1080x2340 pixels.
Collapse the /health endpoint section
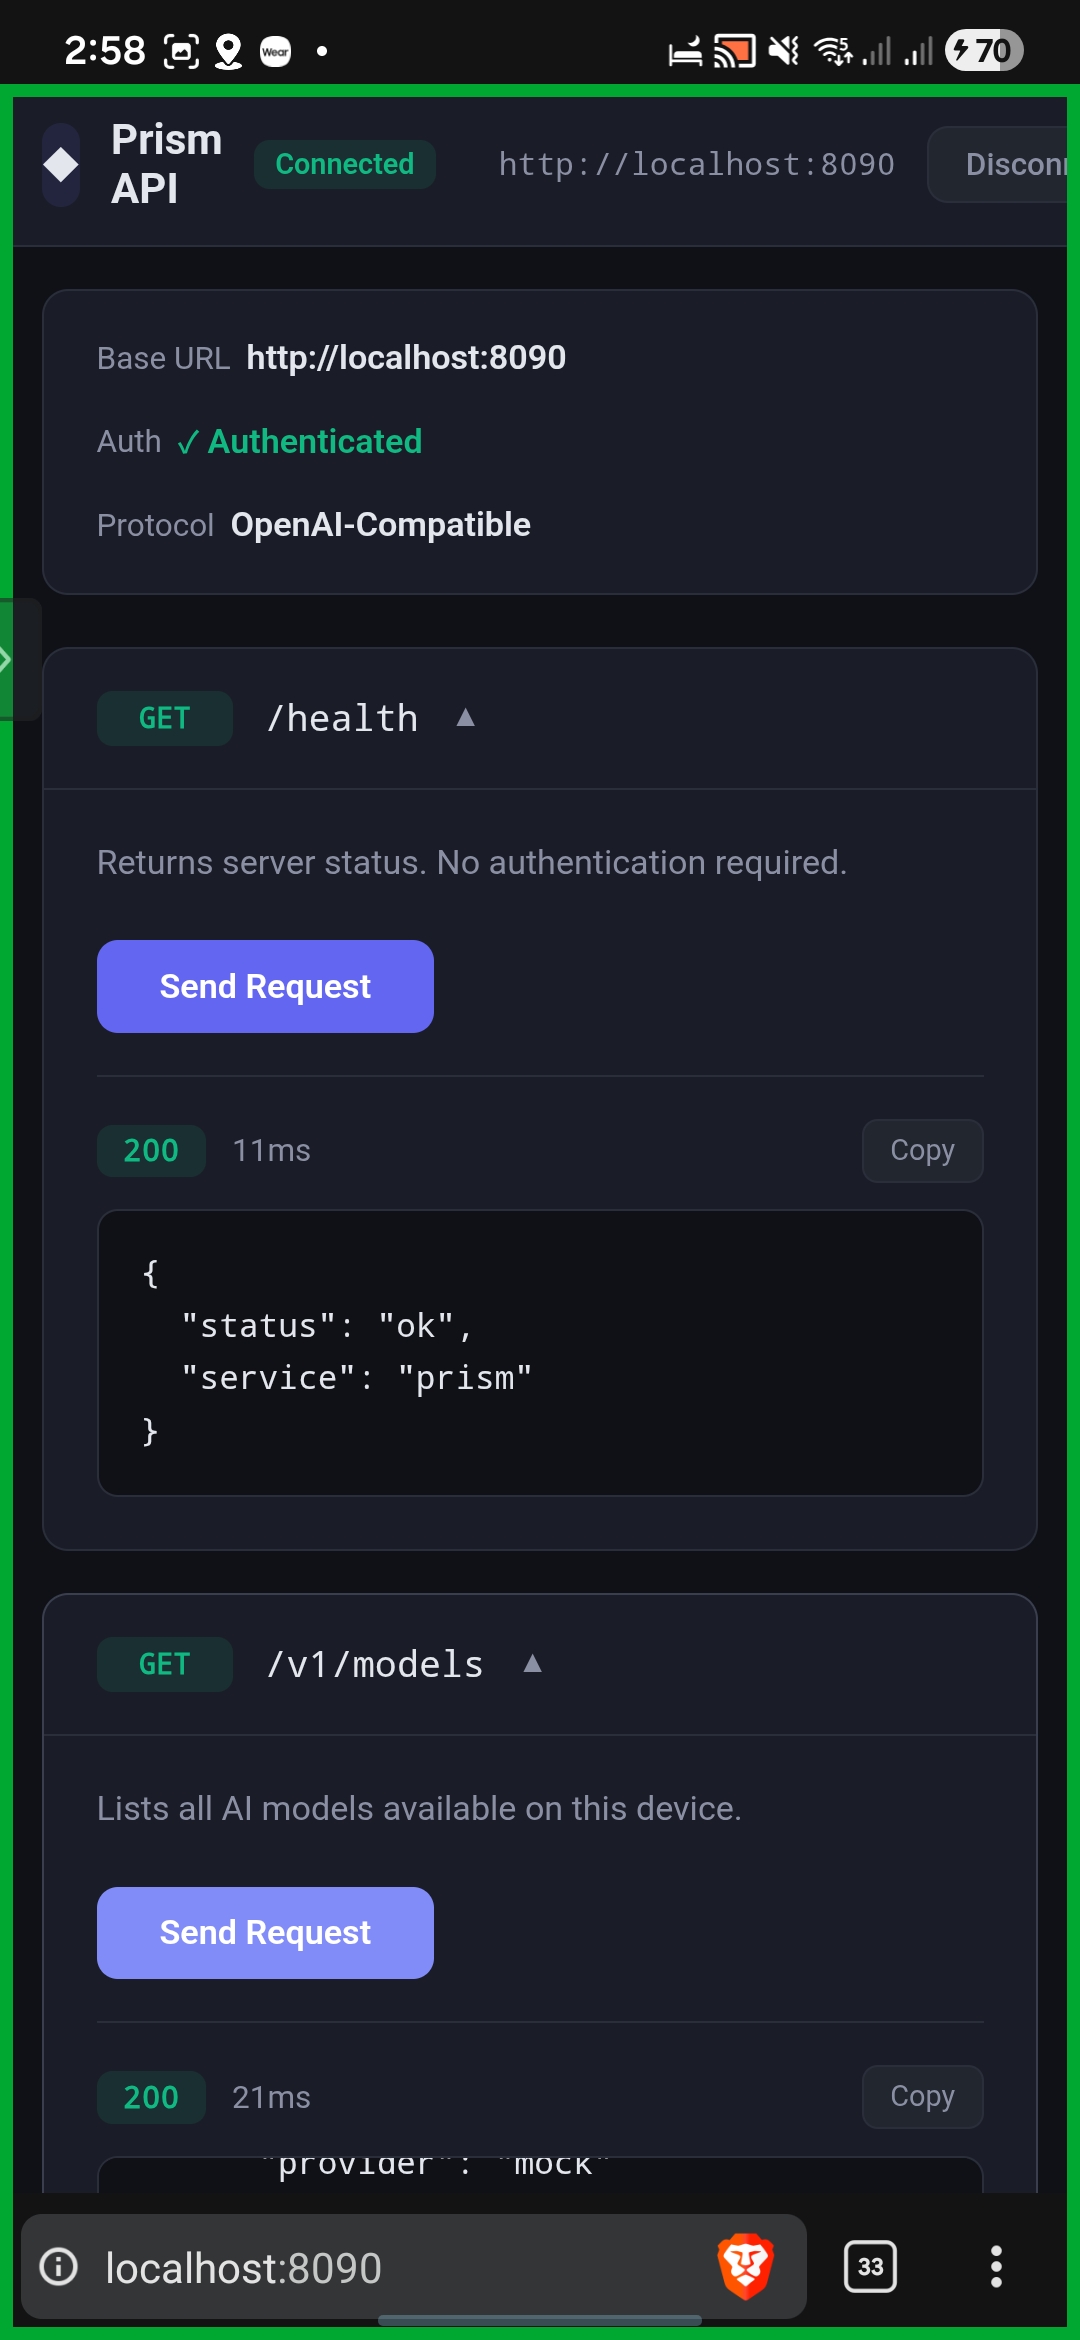point(466,716)
